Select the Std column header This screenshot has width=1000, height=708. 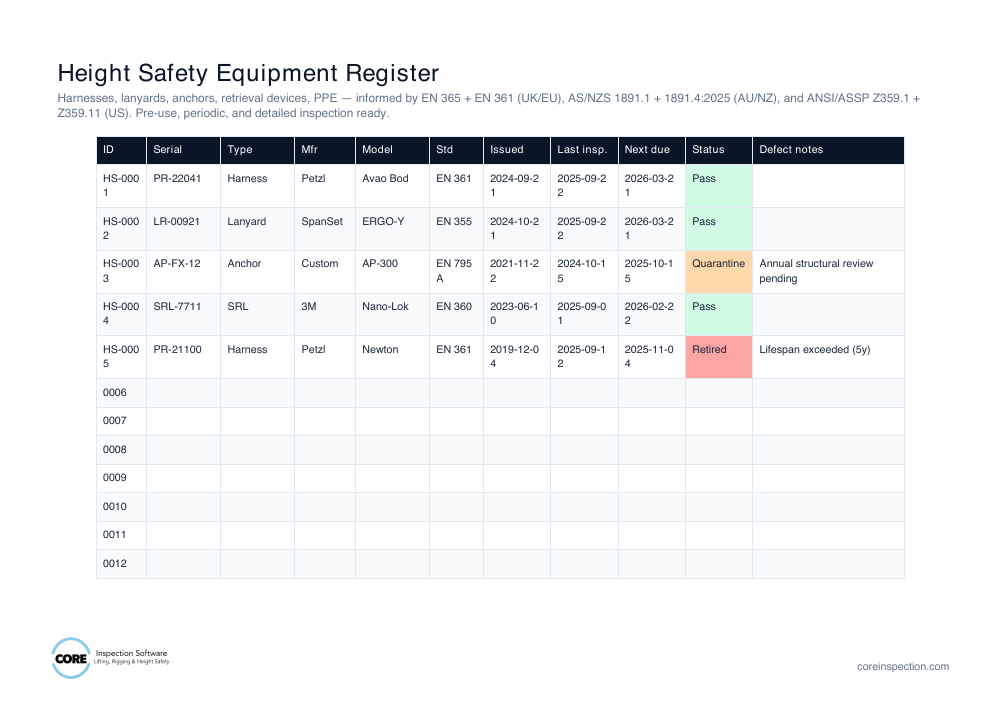456,150
